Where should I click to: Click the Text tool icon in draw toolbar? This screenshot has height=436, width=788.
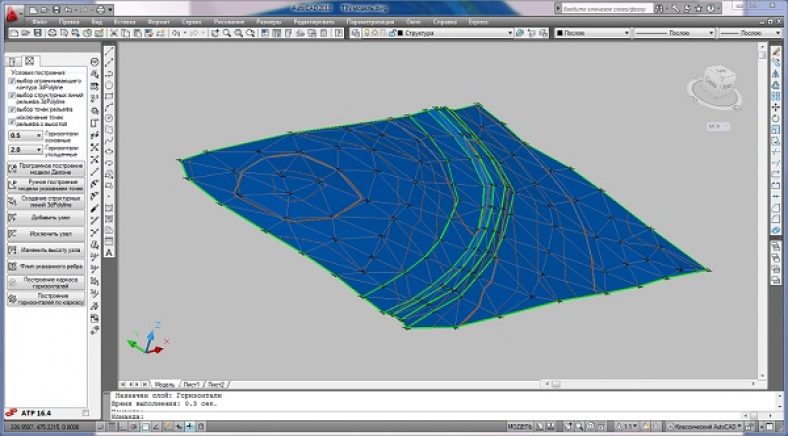(109, 254)
